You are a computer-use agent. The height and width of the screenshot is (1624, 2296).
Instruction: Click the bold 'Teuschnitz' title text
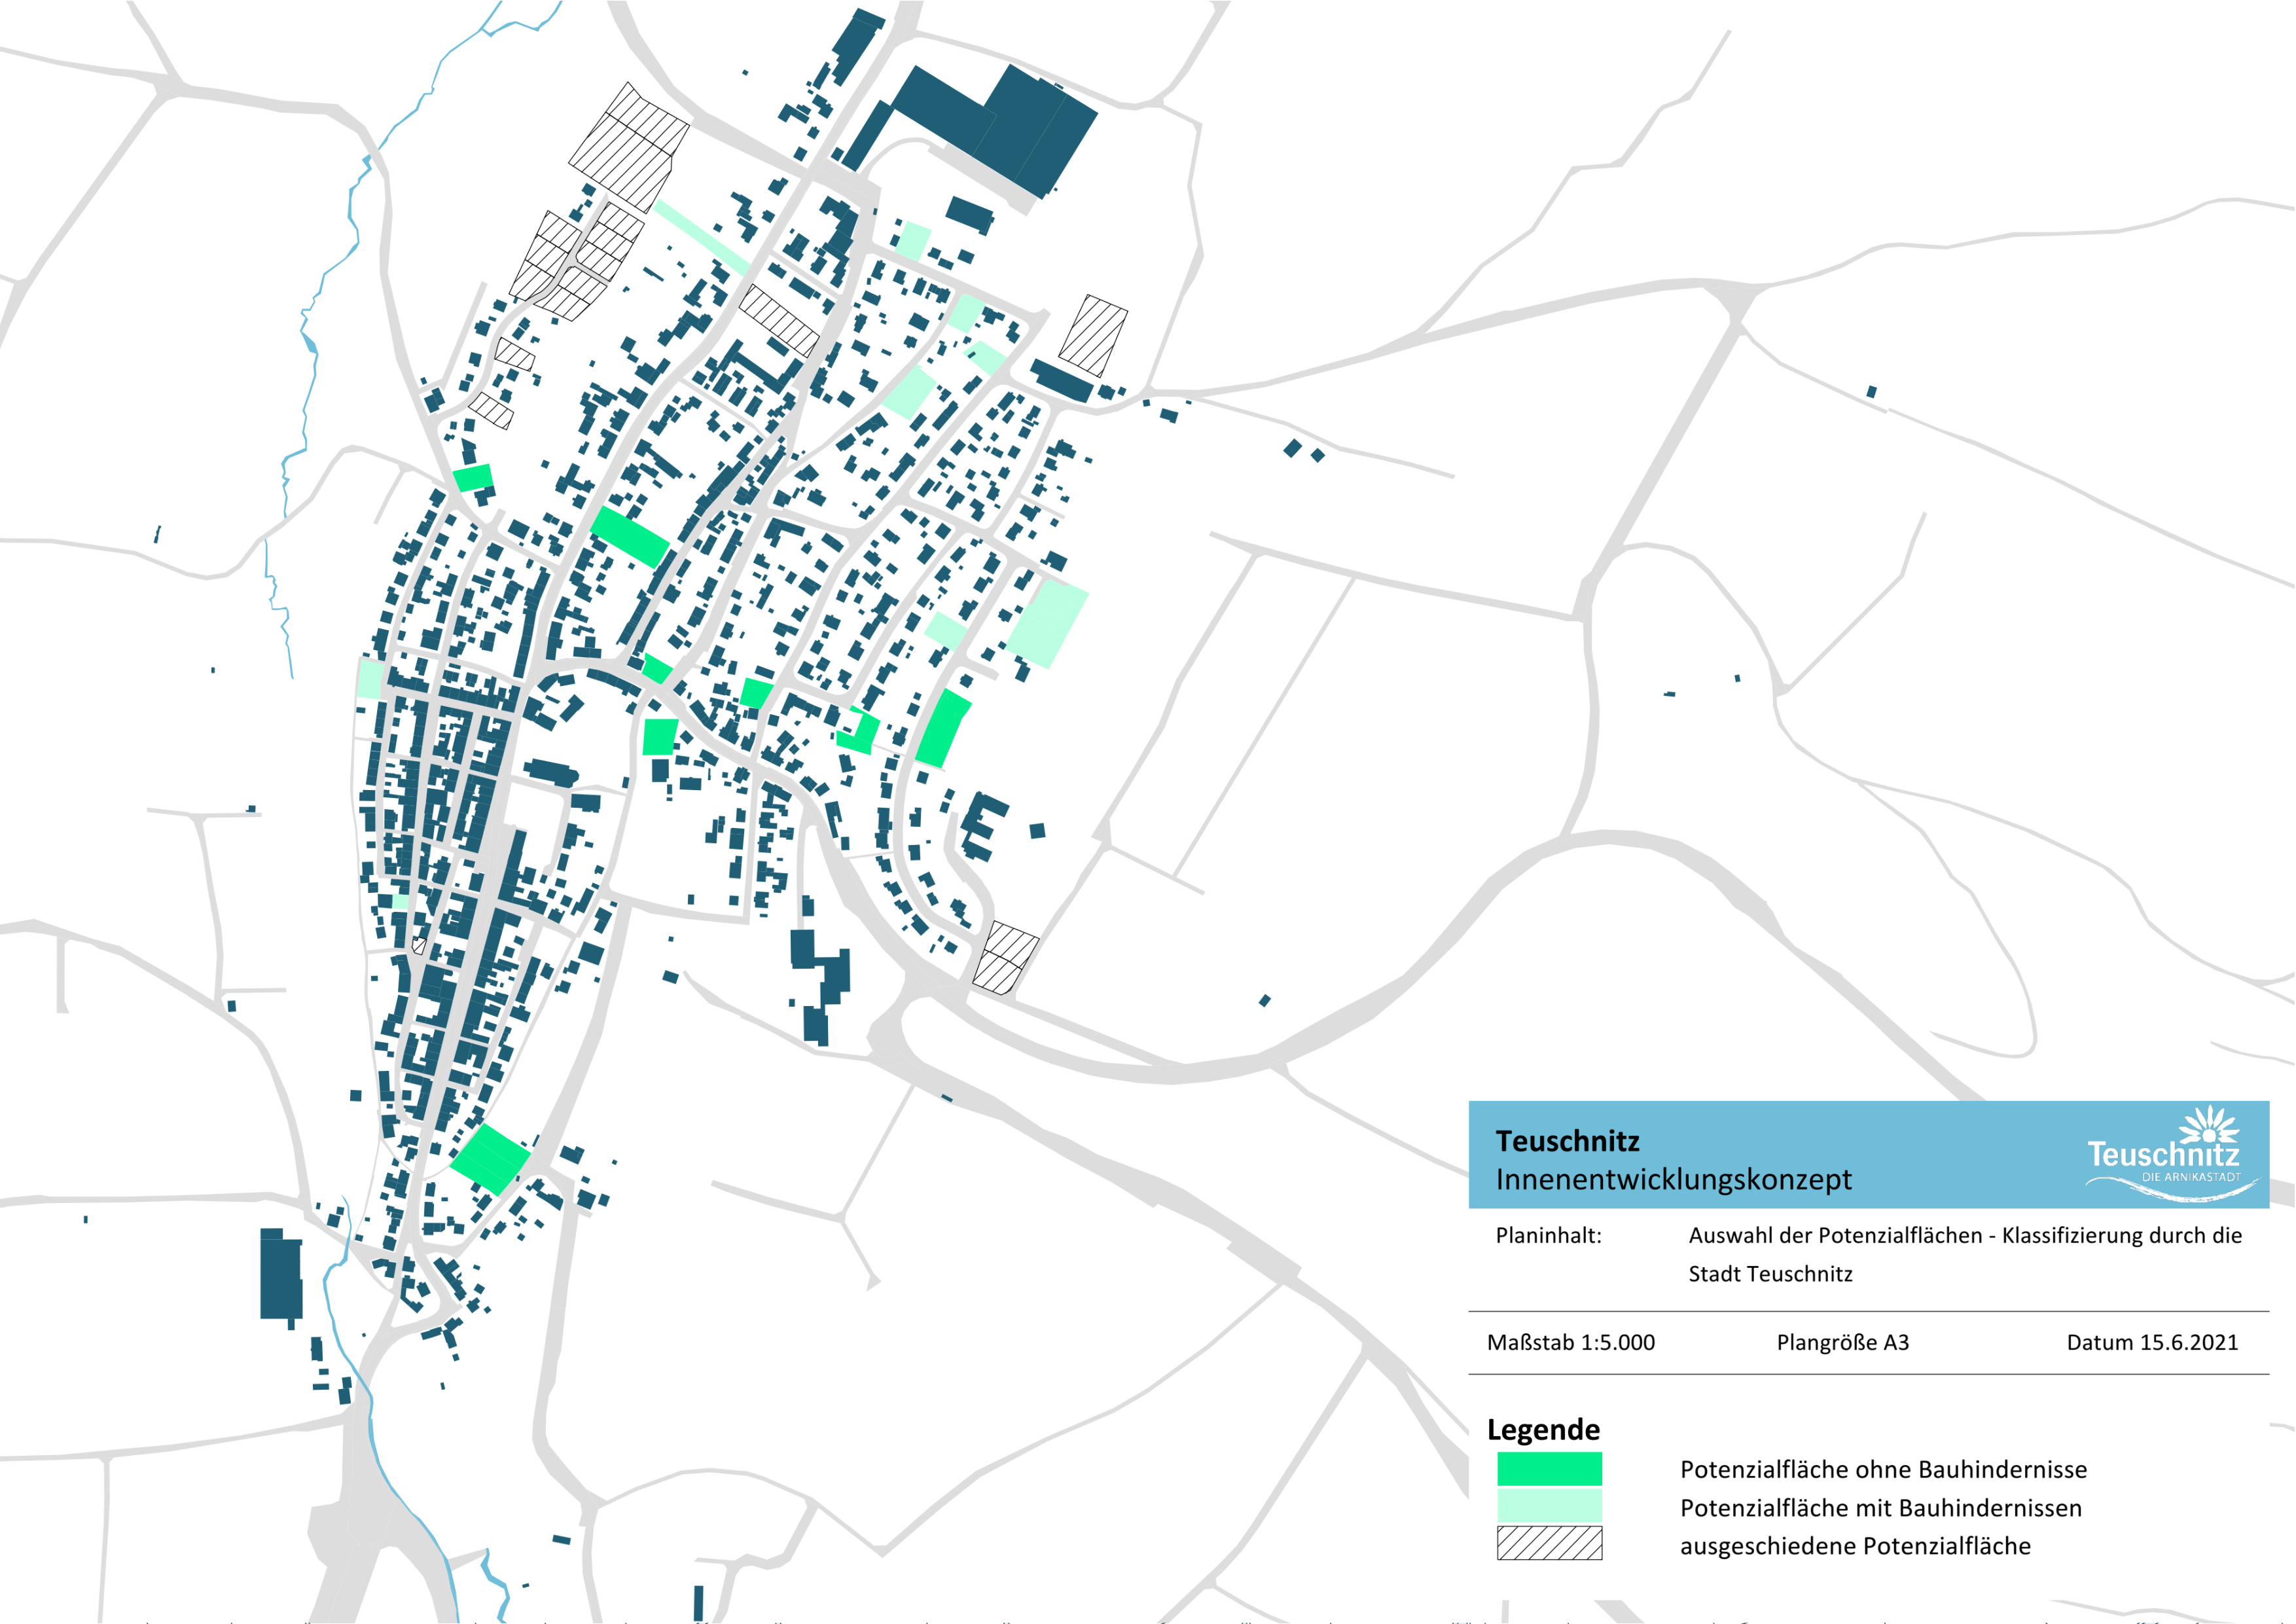1567,1141
